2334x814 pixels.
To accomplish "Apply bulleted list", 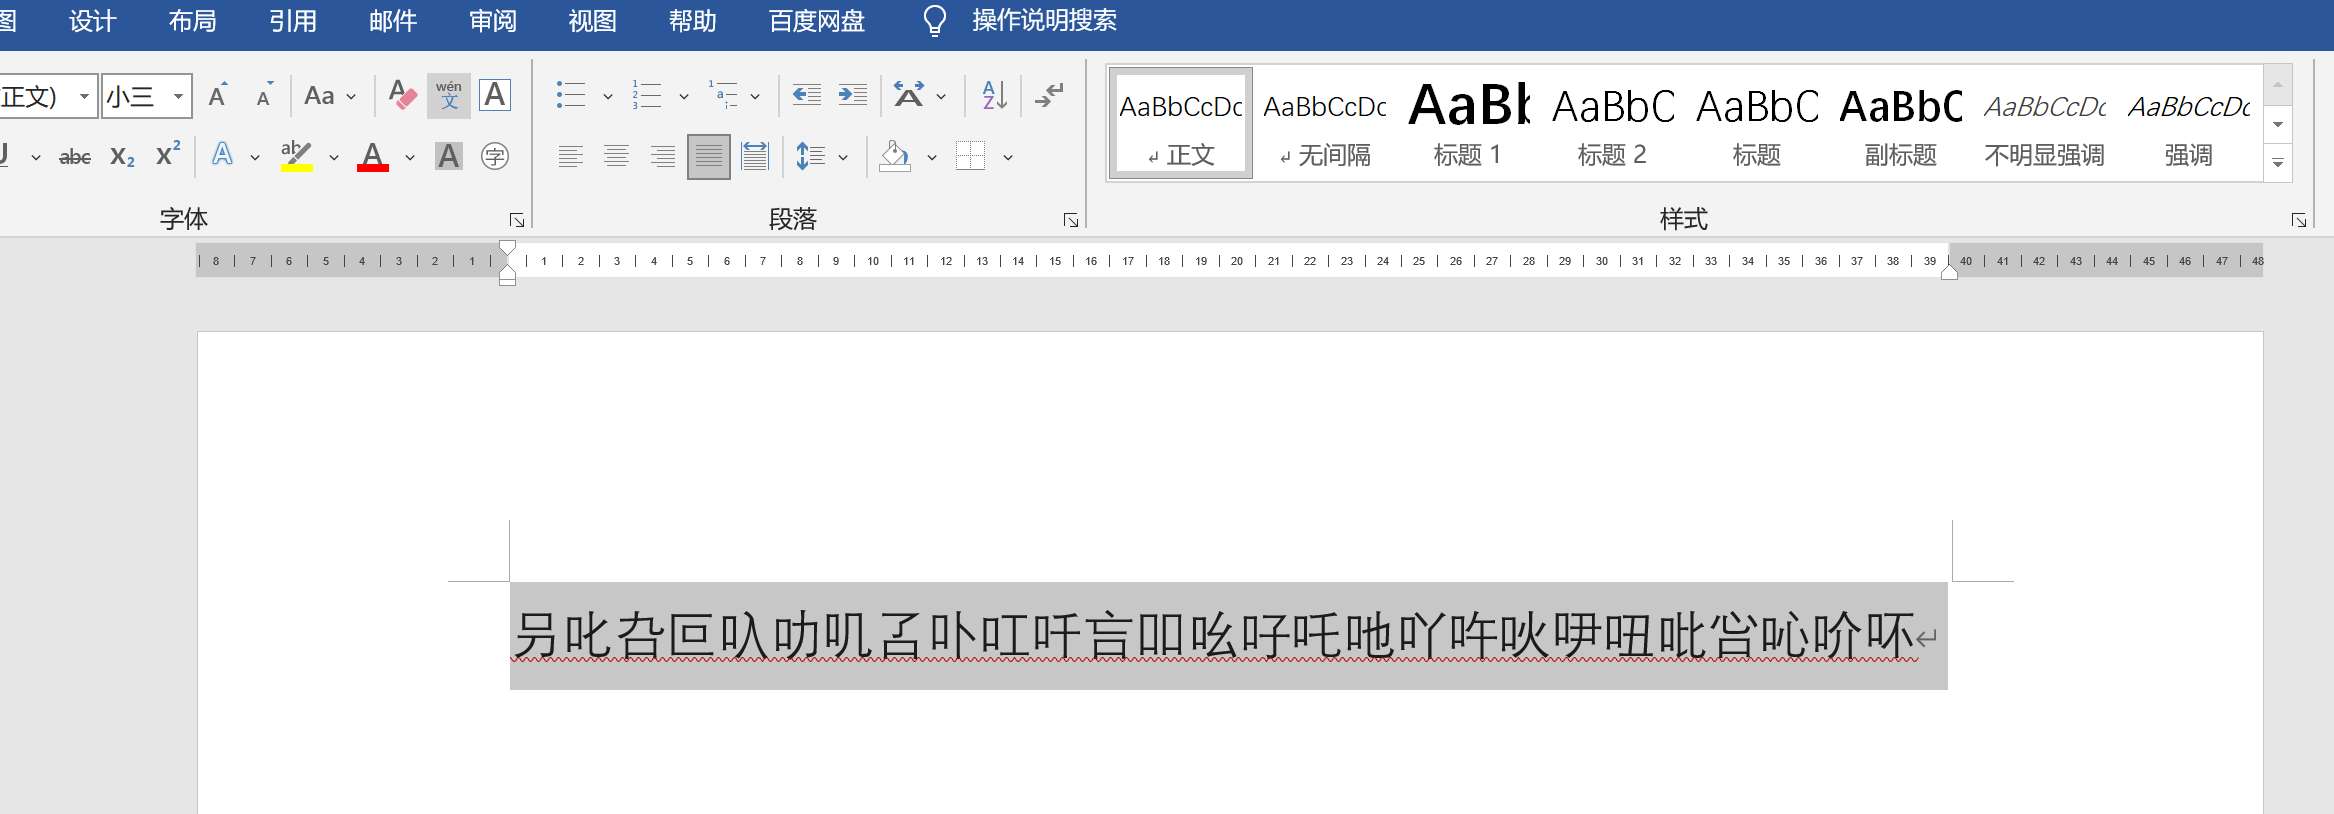I will click(x=571, y=96).
